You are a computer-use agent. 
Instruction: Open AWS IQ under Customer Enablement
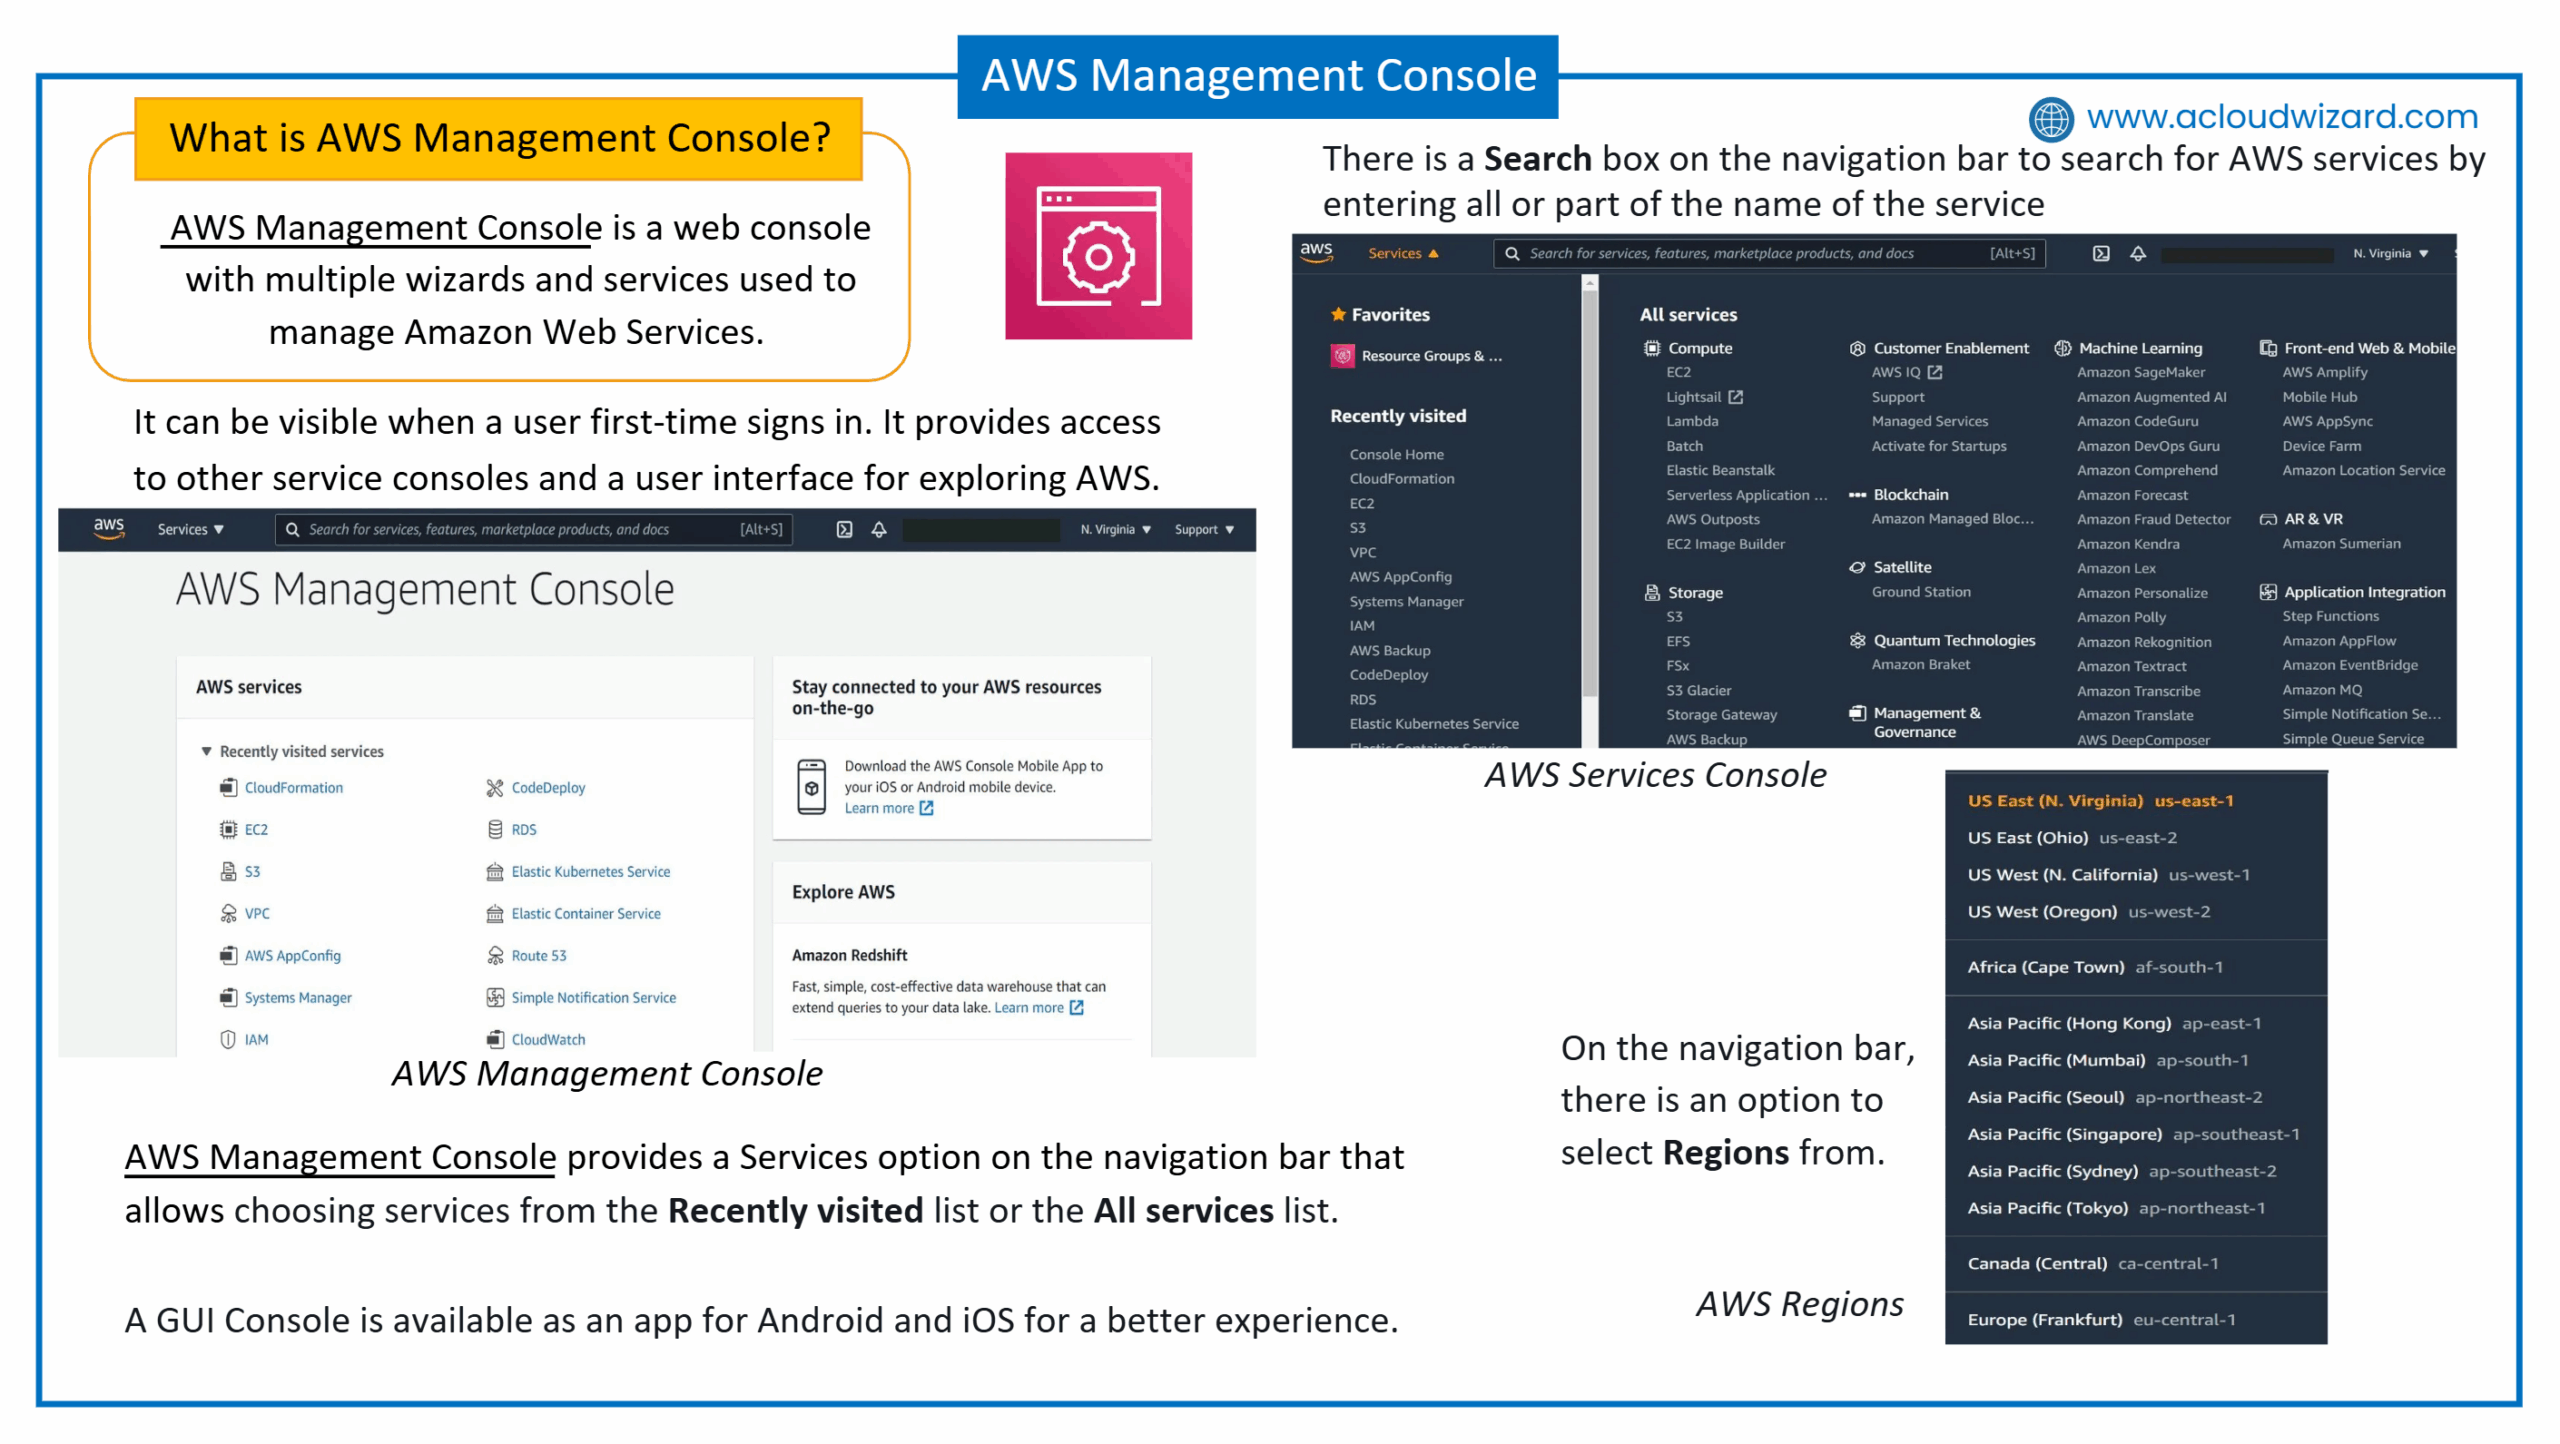(1906, 372)
